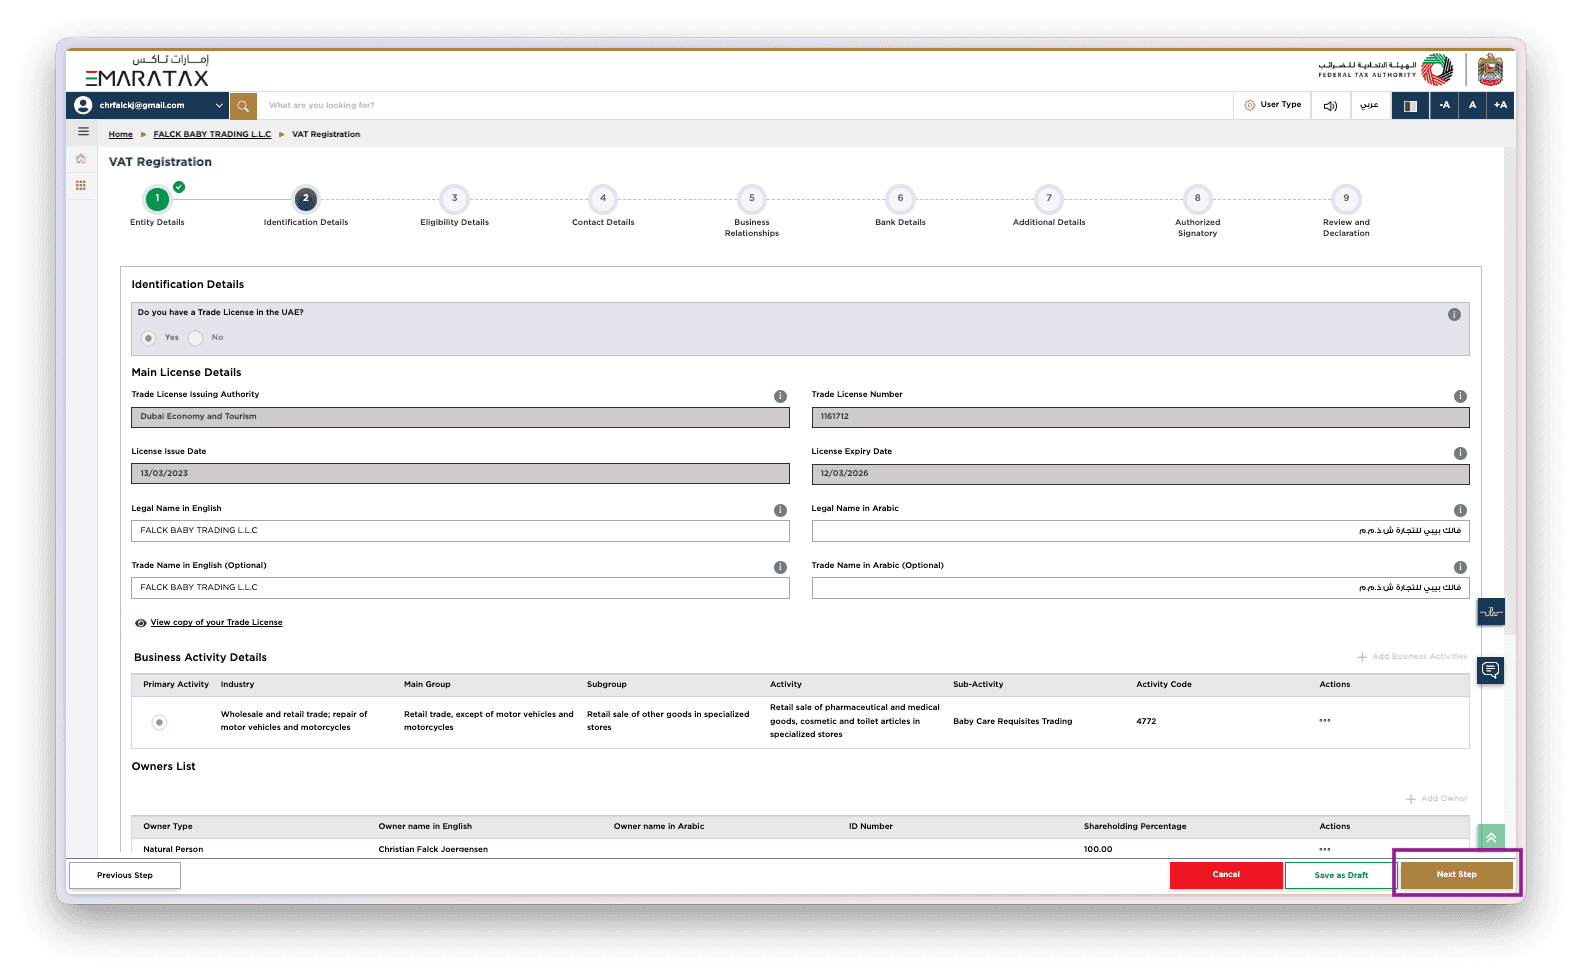Click the eye icon beside trade license link

tap(141, 623)
